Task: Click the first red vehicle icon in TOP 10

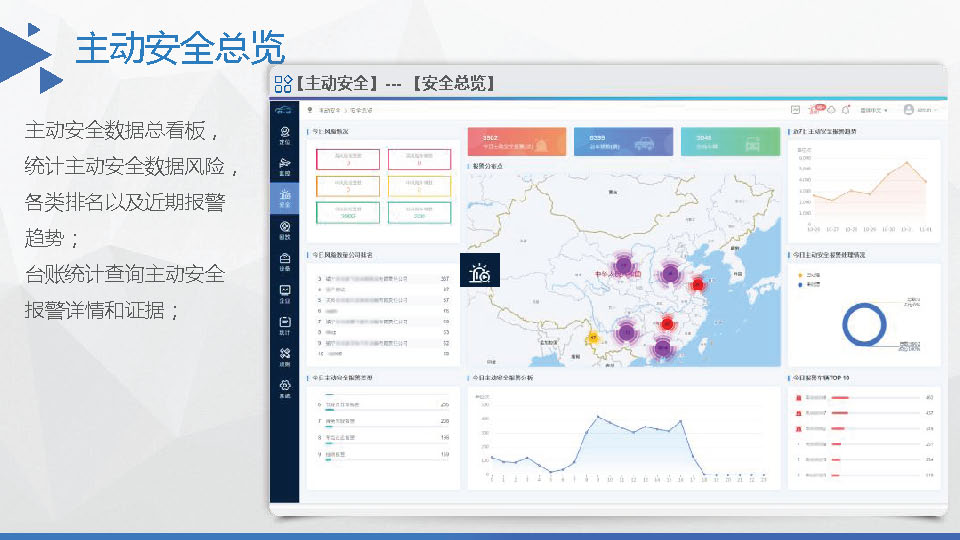Action: (798, 398)
